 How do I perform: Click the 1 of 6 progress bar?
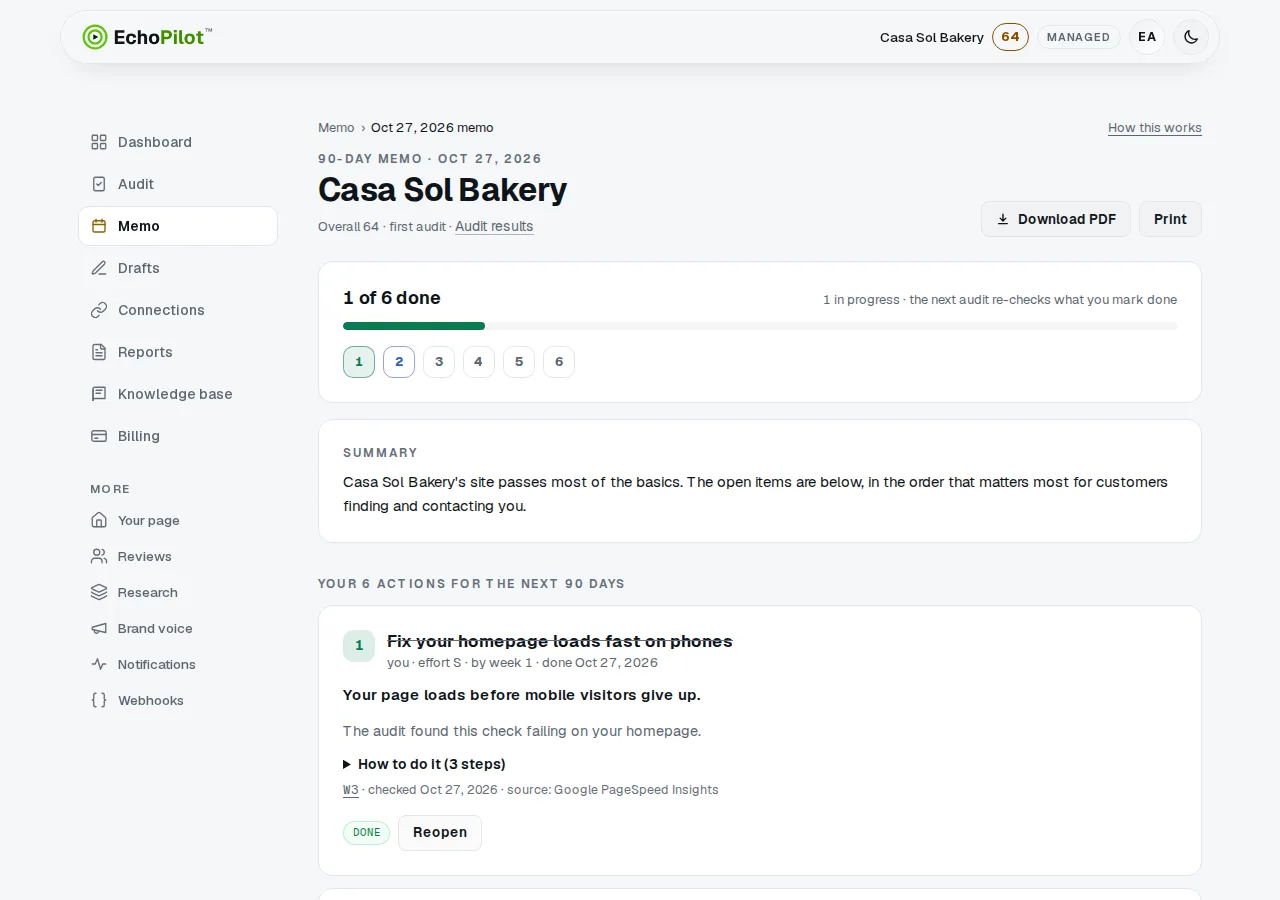pyautogui.click(x=760, y=326)
